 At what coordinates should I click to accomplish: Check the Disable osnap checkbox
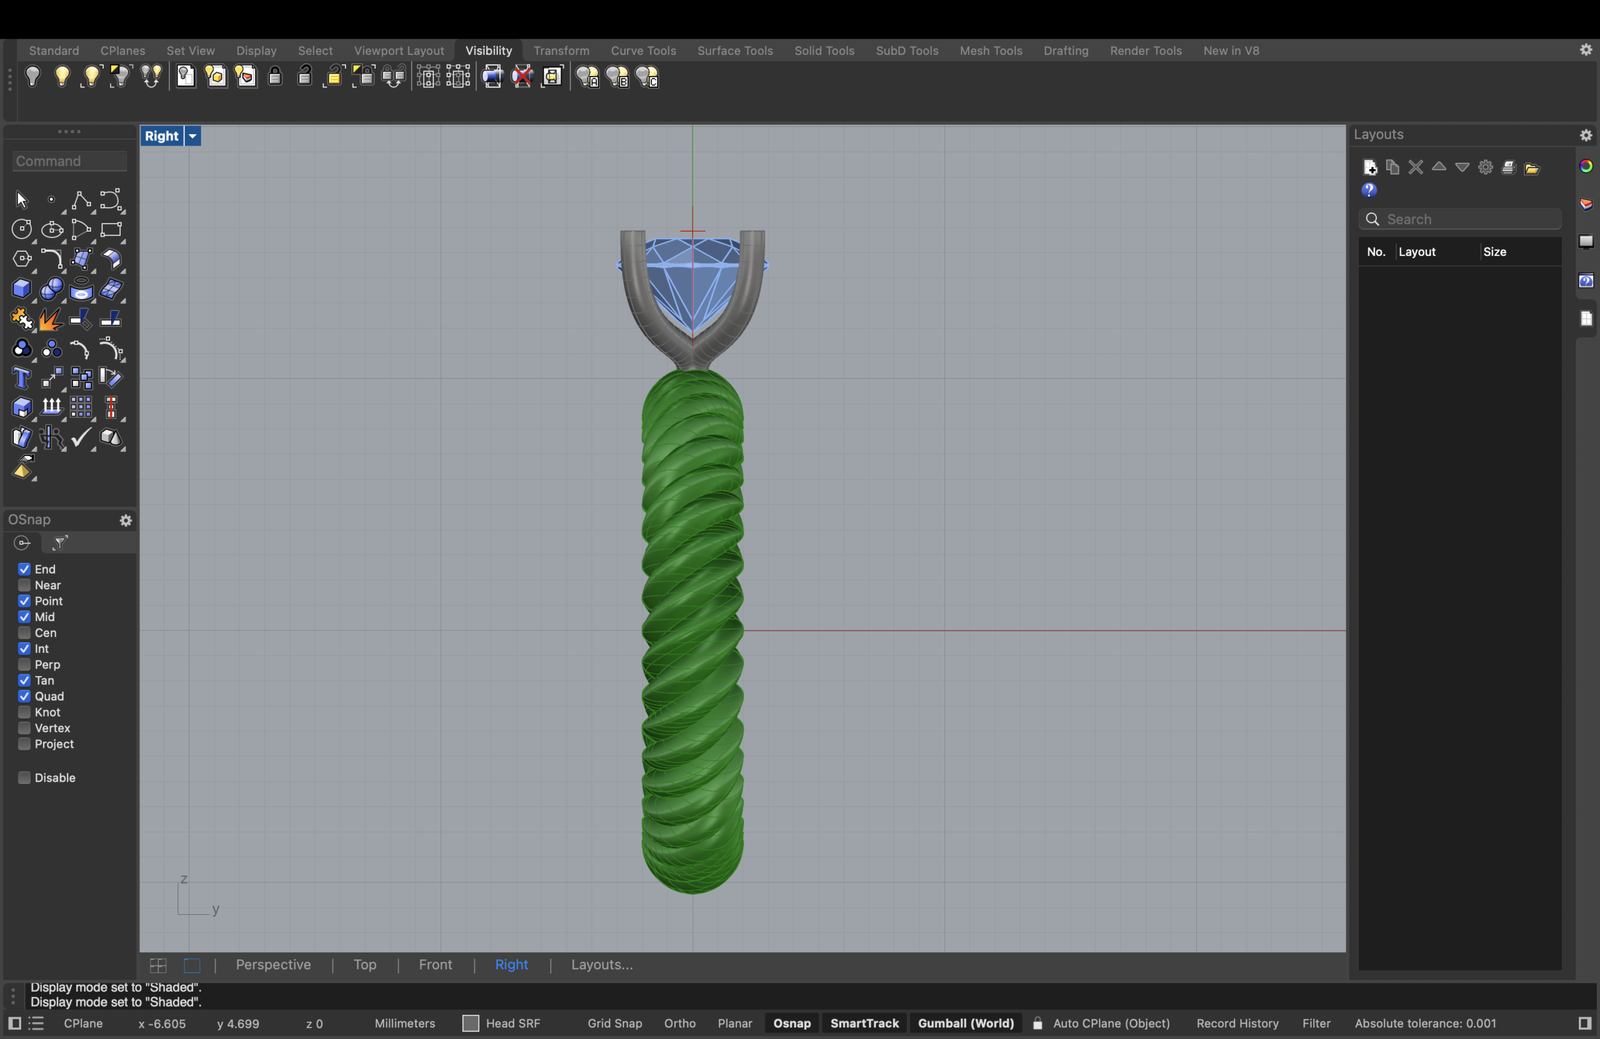point(24,778)
